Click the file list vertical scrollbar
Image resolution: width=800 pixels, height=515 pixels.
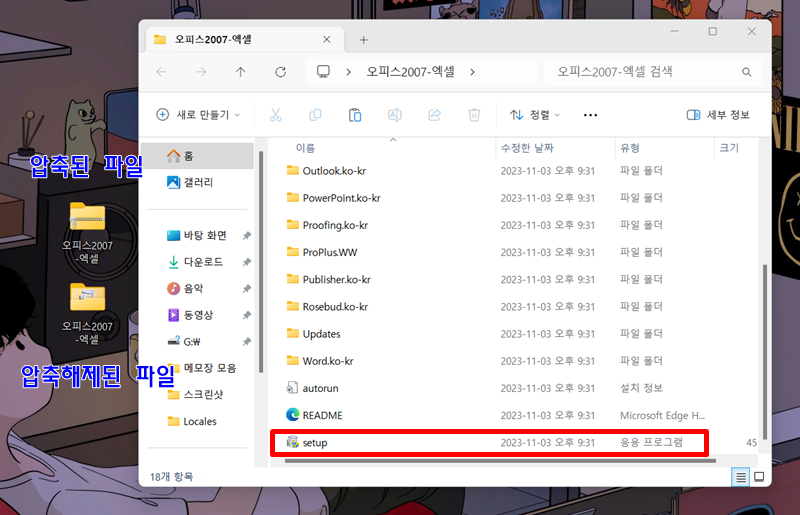pyautogui.click(x=764, y=352)
